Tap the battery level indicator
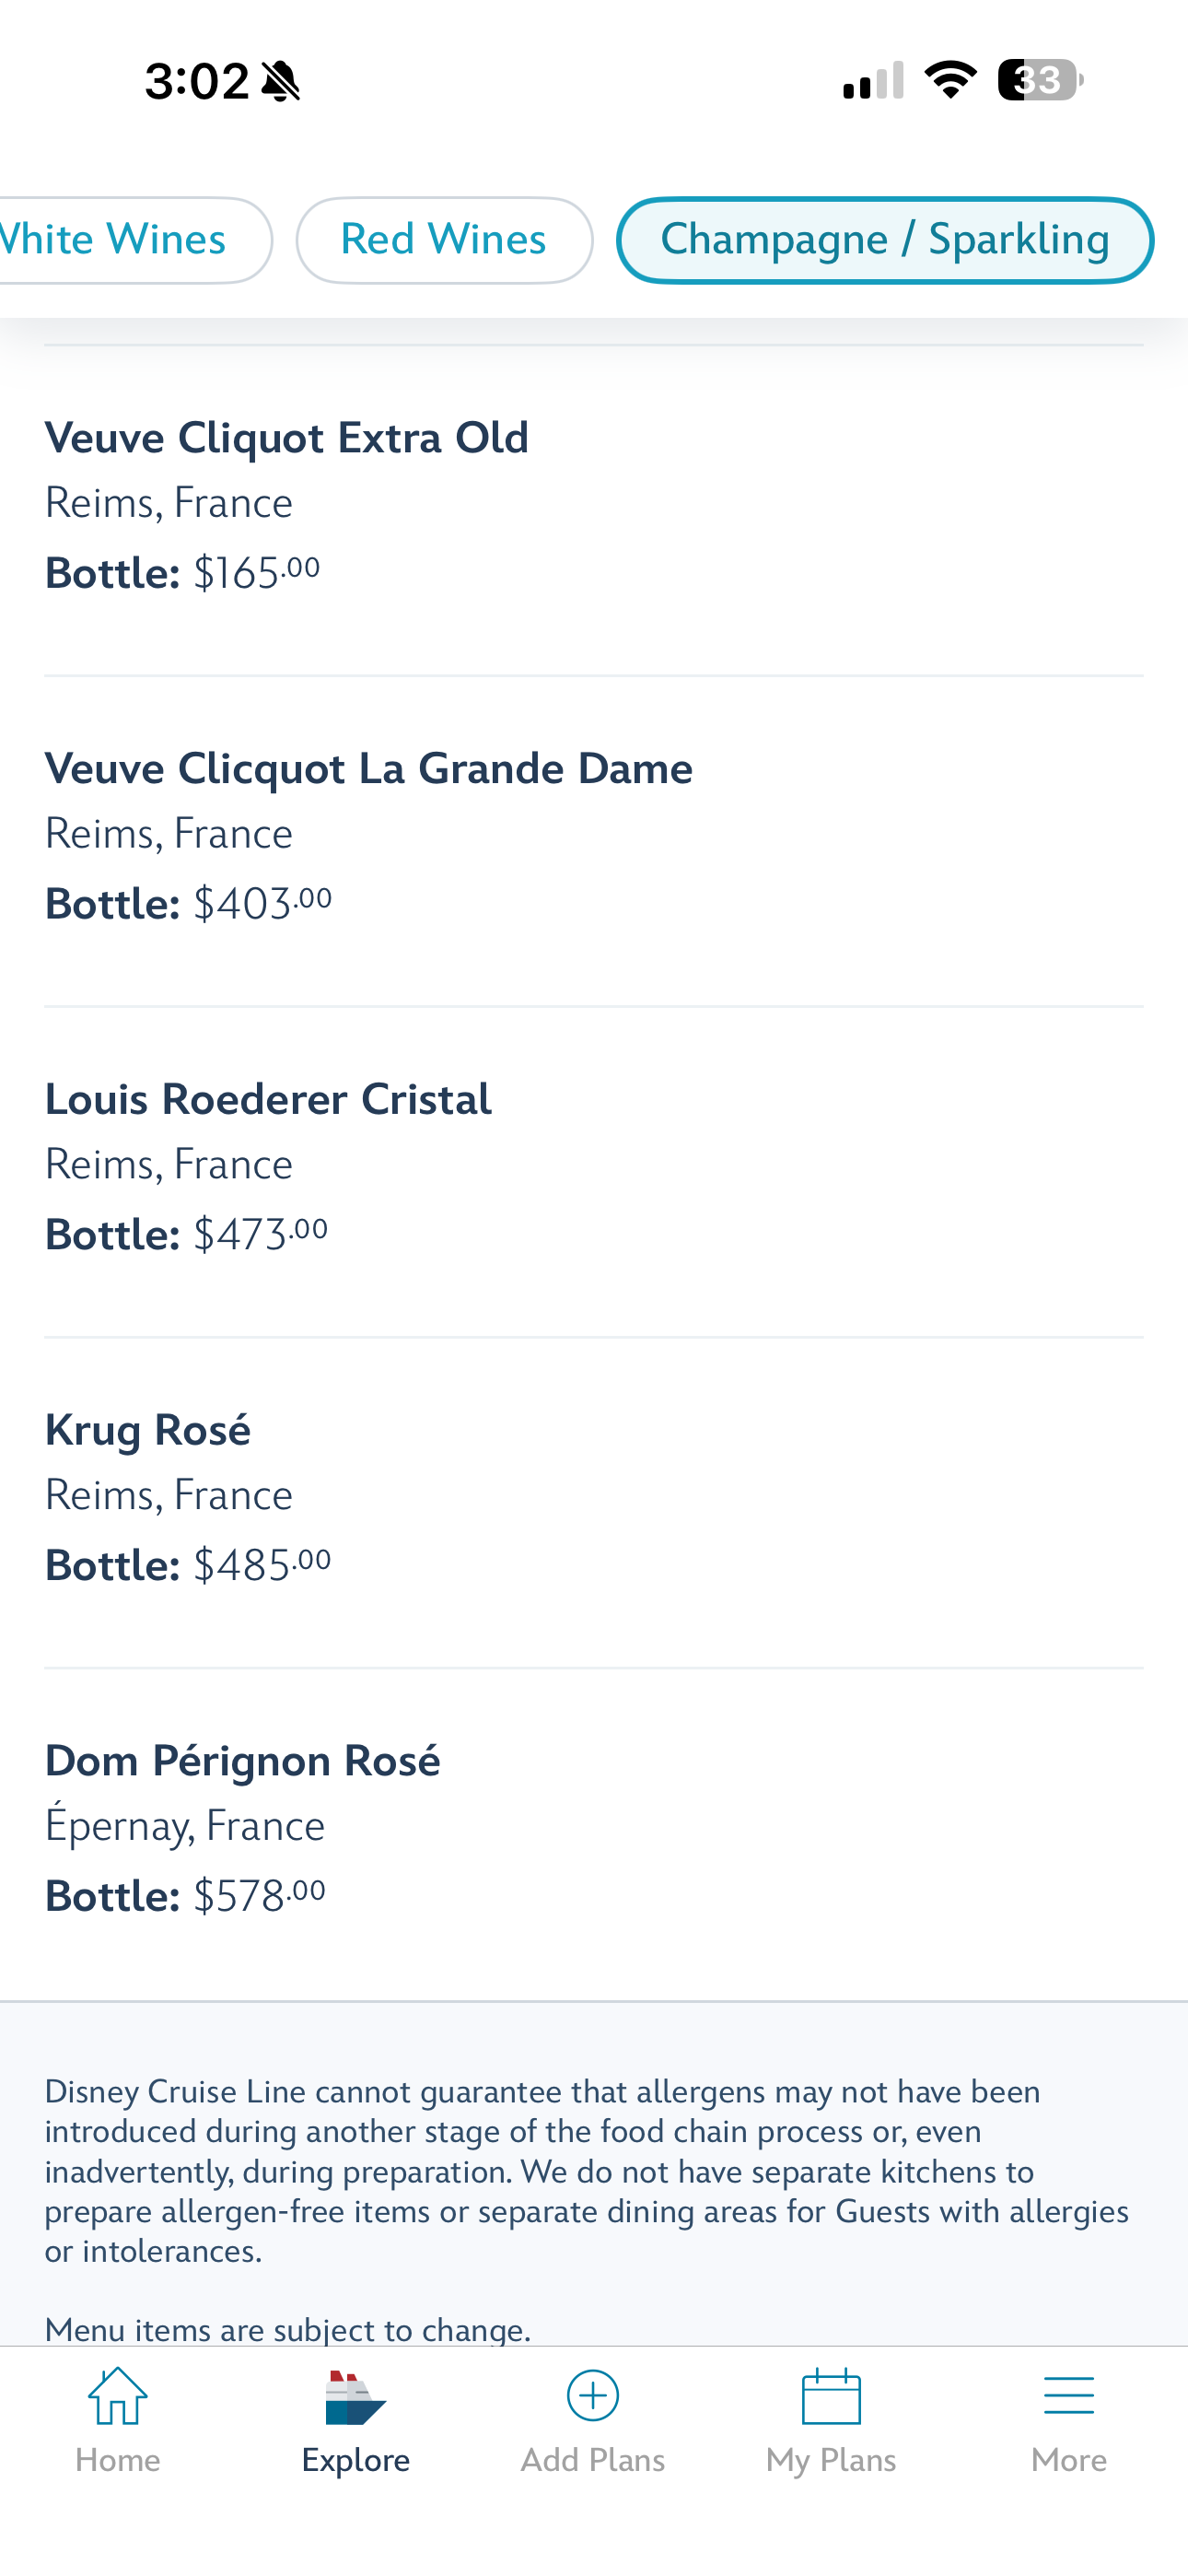1188x2576 pixels. 1040,80
